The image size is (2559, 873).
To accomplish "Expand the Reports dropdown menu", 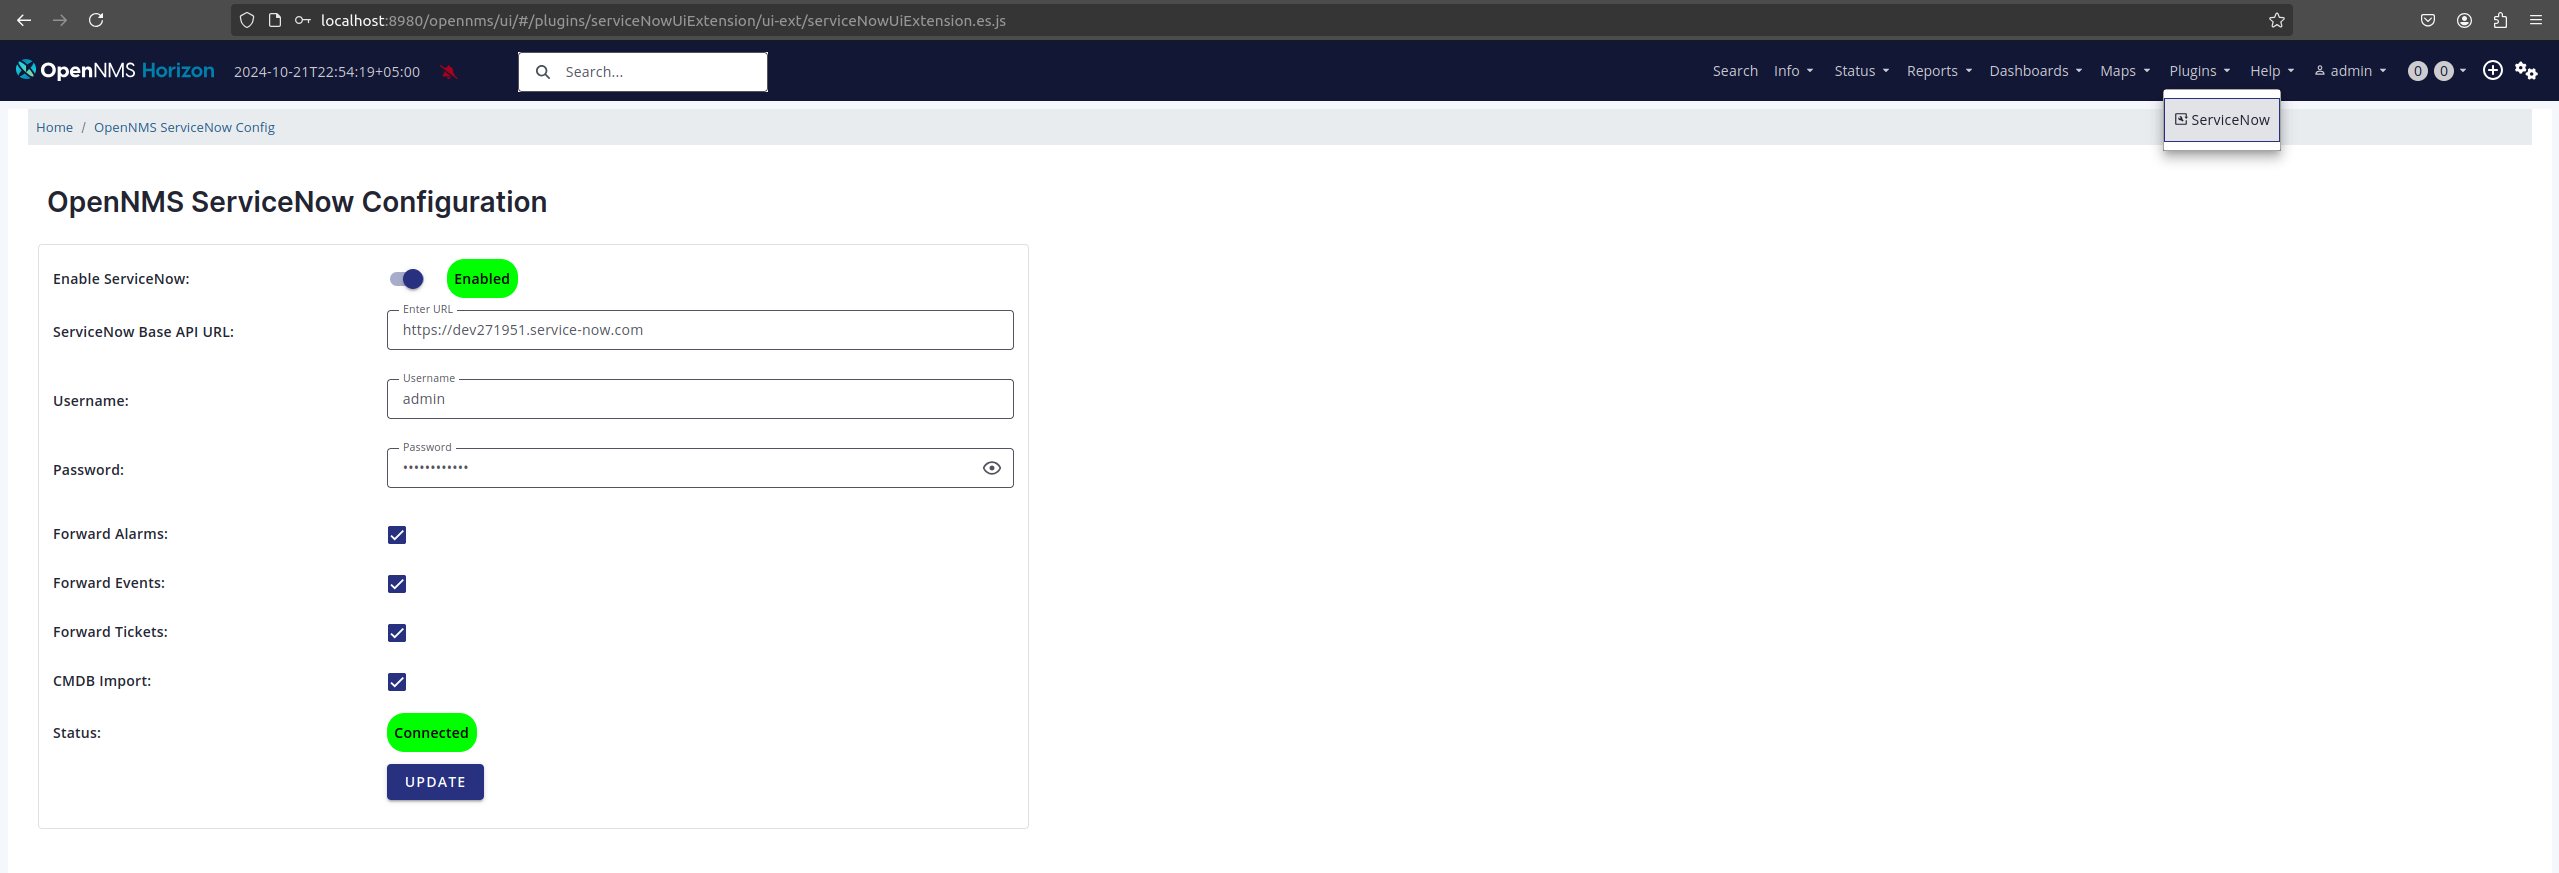I will pos(1938,71).
